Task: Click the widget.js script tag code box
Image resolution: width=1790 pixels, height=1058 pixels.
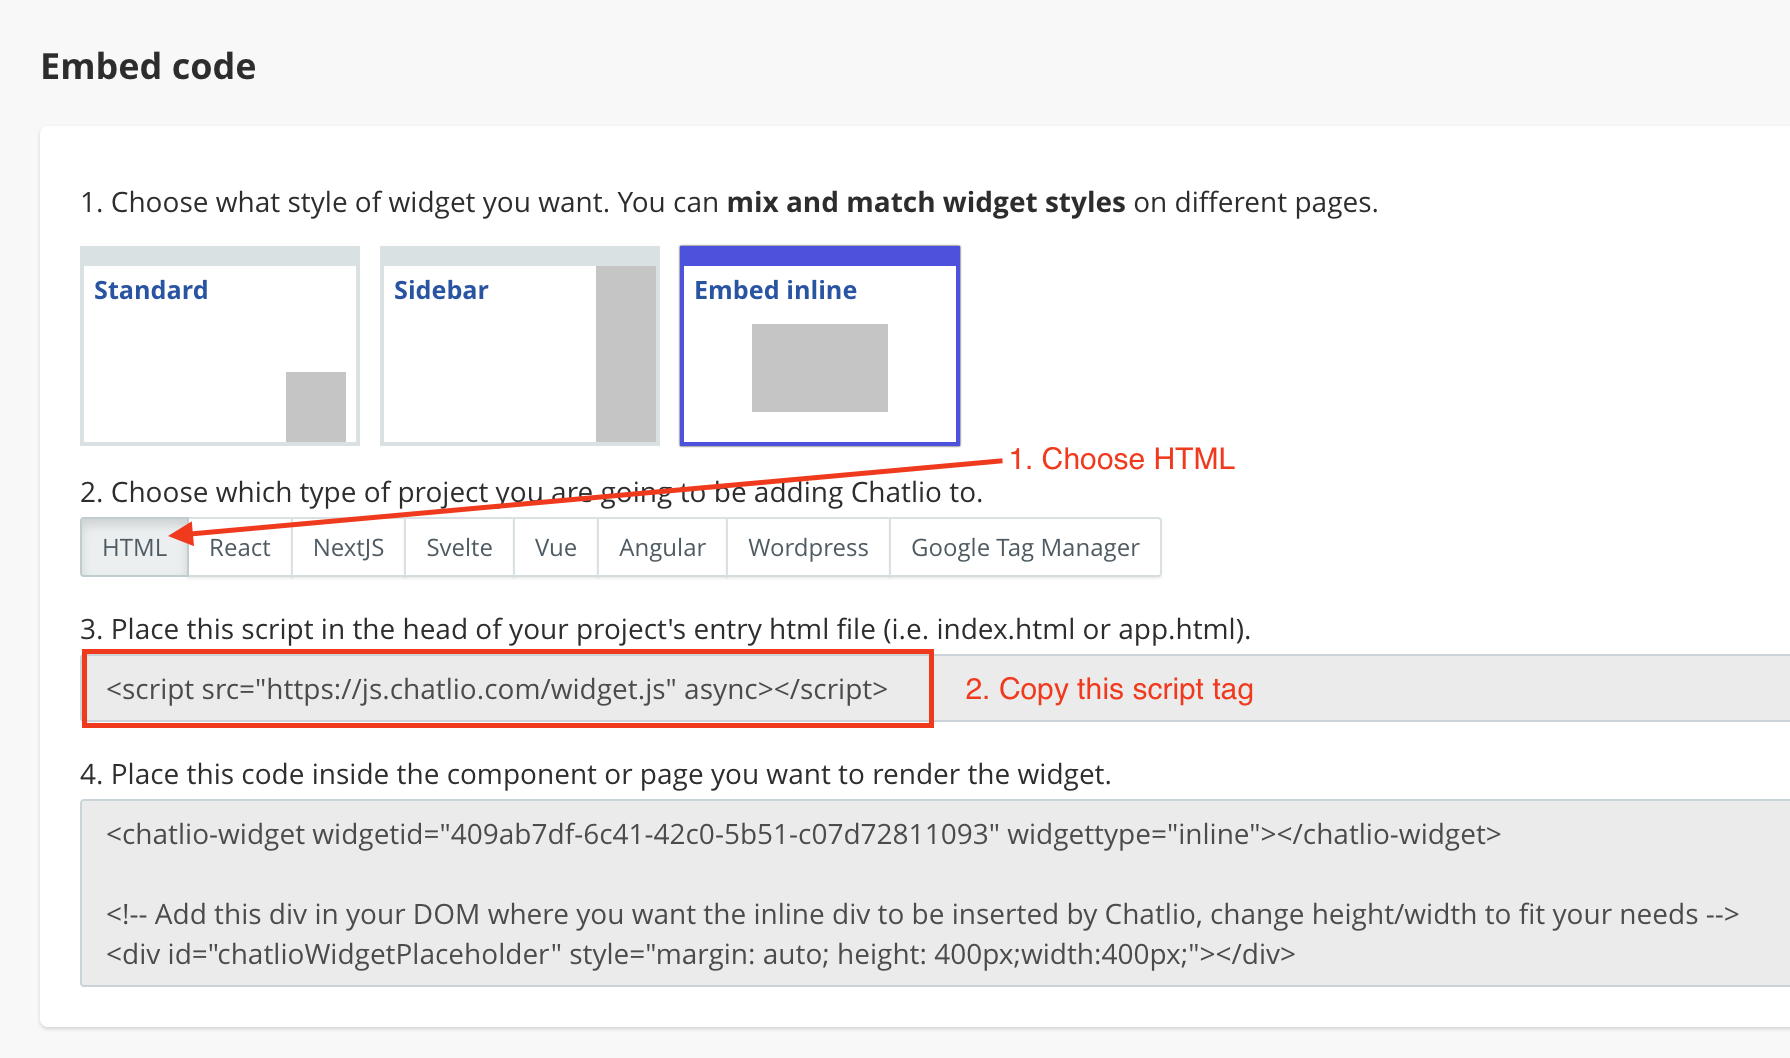Action: click(x=935, y=689)
